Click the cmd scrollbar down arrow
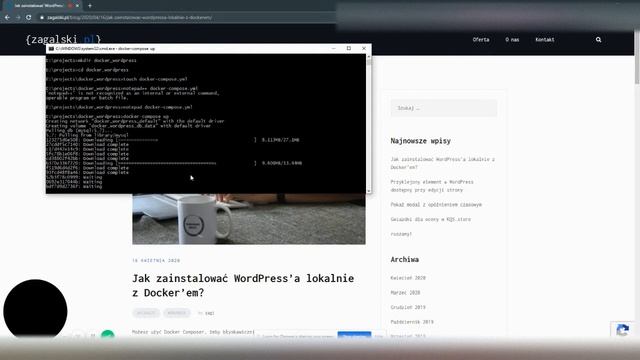Image resolution: width=640 pixels, height=360 pixels. [369, 191]
